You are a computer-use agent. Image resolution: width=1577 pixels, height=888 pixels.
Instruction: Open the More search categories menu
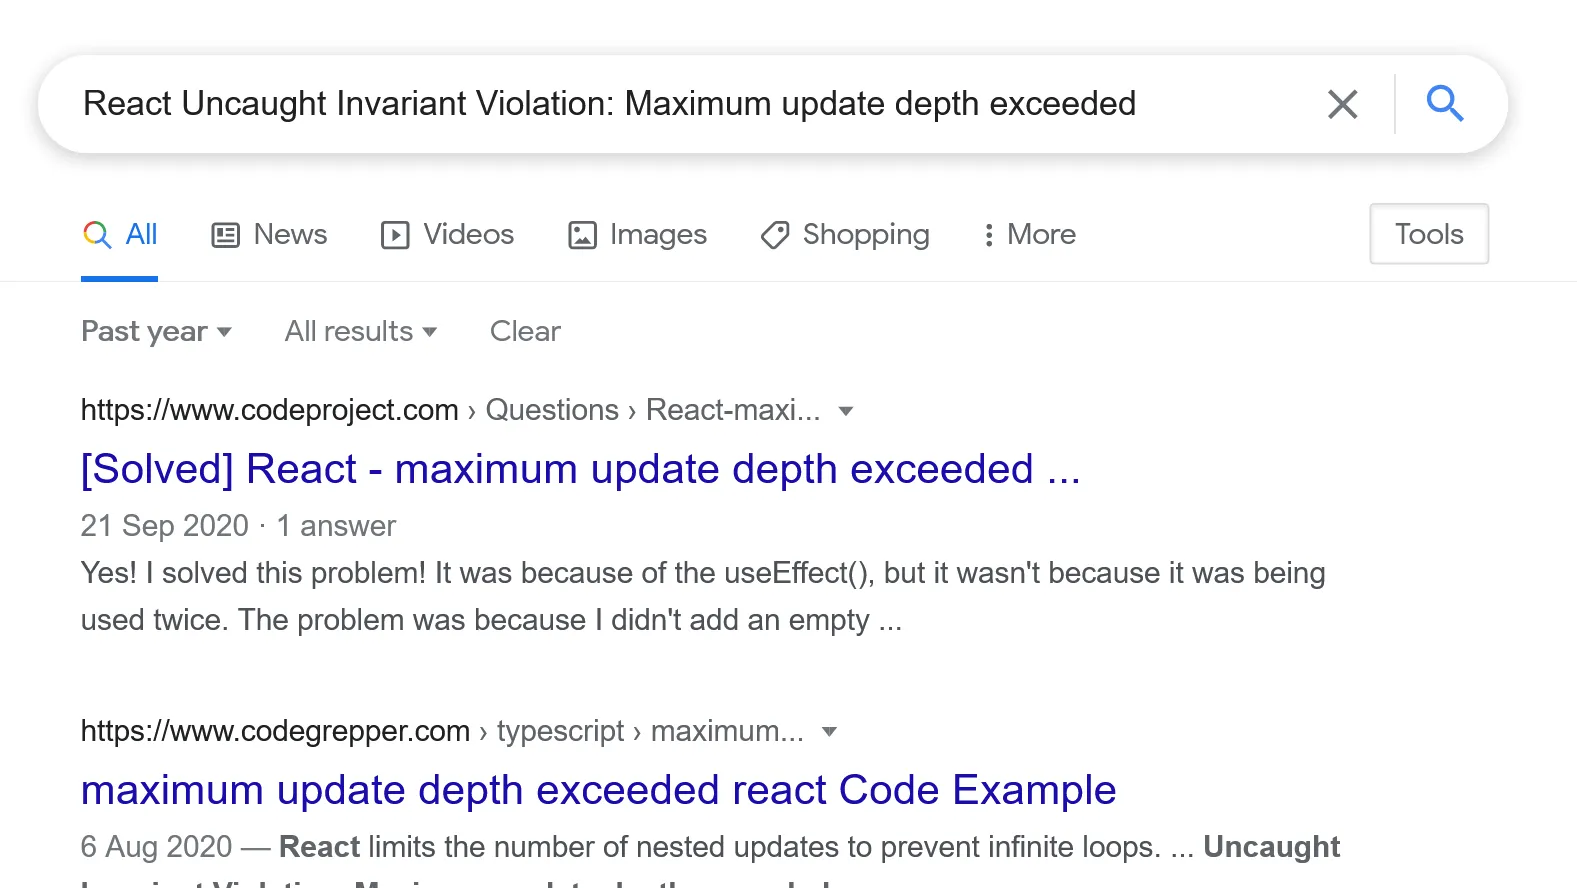[1029, 234]
